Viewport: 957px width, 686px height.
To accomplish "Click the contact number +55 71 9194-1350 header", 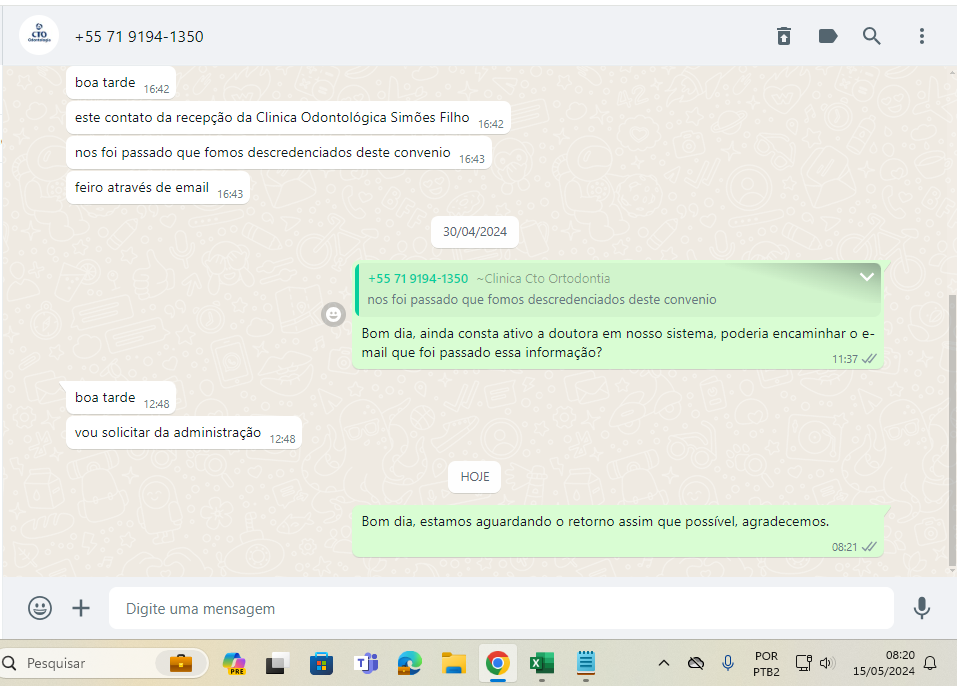I will pyautogui.click(x=139, y=37).
